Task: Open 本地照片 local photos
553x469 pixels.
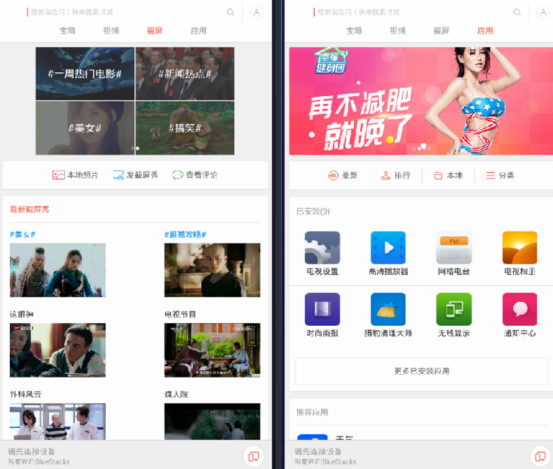Action: pos(75,175)
